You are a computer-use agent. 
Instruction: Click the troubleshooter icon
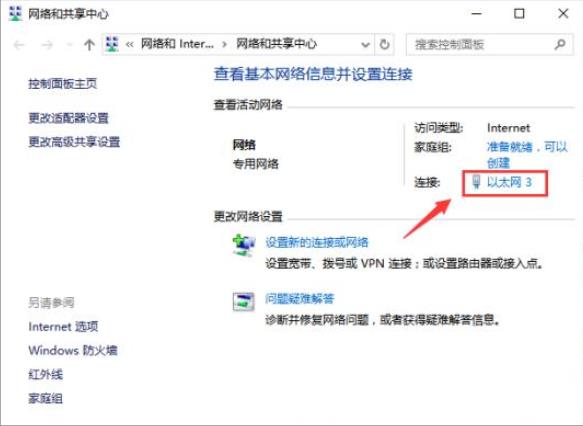(x=244, y=301)
